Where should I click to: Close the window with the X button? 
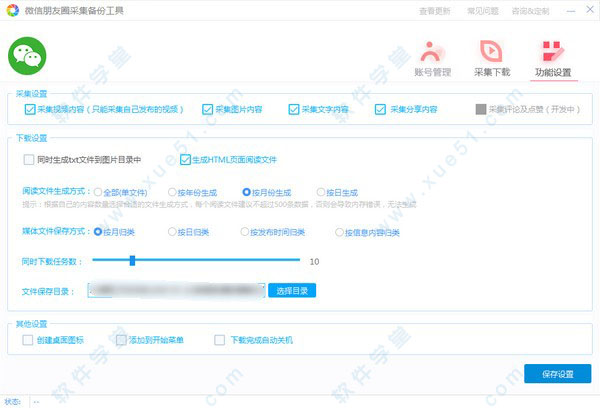tap(590, 10)
